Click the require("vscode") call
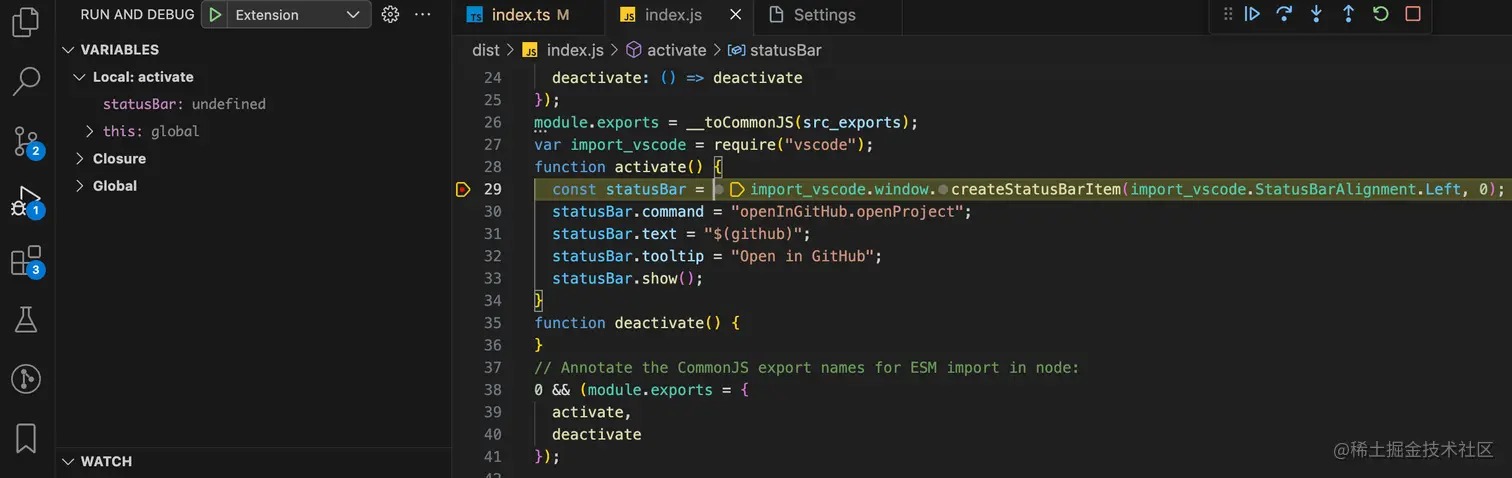Screen dimensions: 1512x478 pos(790,145)
